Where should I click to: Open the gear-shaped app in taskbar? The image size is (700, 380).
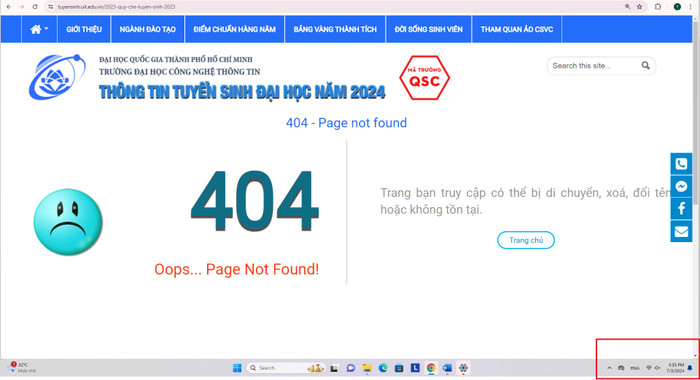[463, 368]
